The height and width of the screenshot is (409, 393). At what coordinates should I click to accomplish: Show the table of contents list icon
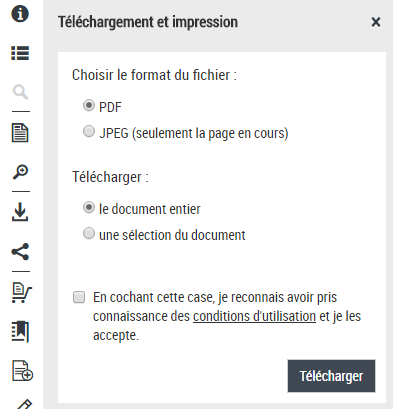click(20, 53)
